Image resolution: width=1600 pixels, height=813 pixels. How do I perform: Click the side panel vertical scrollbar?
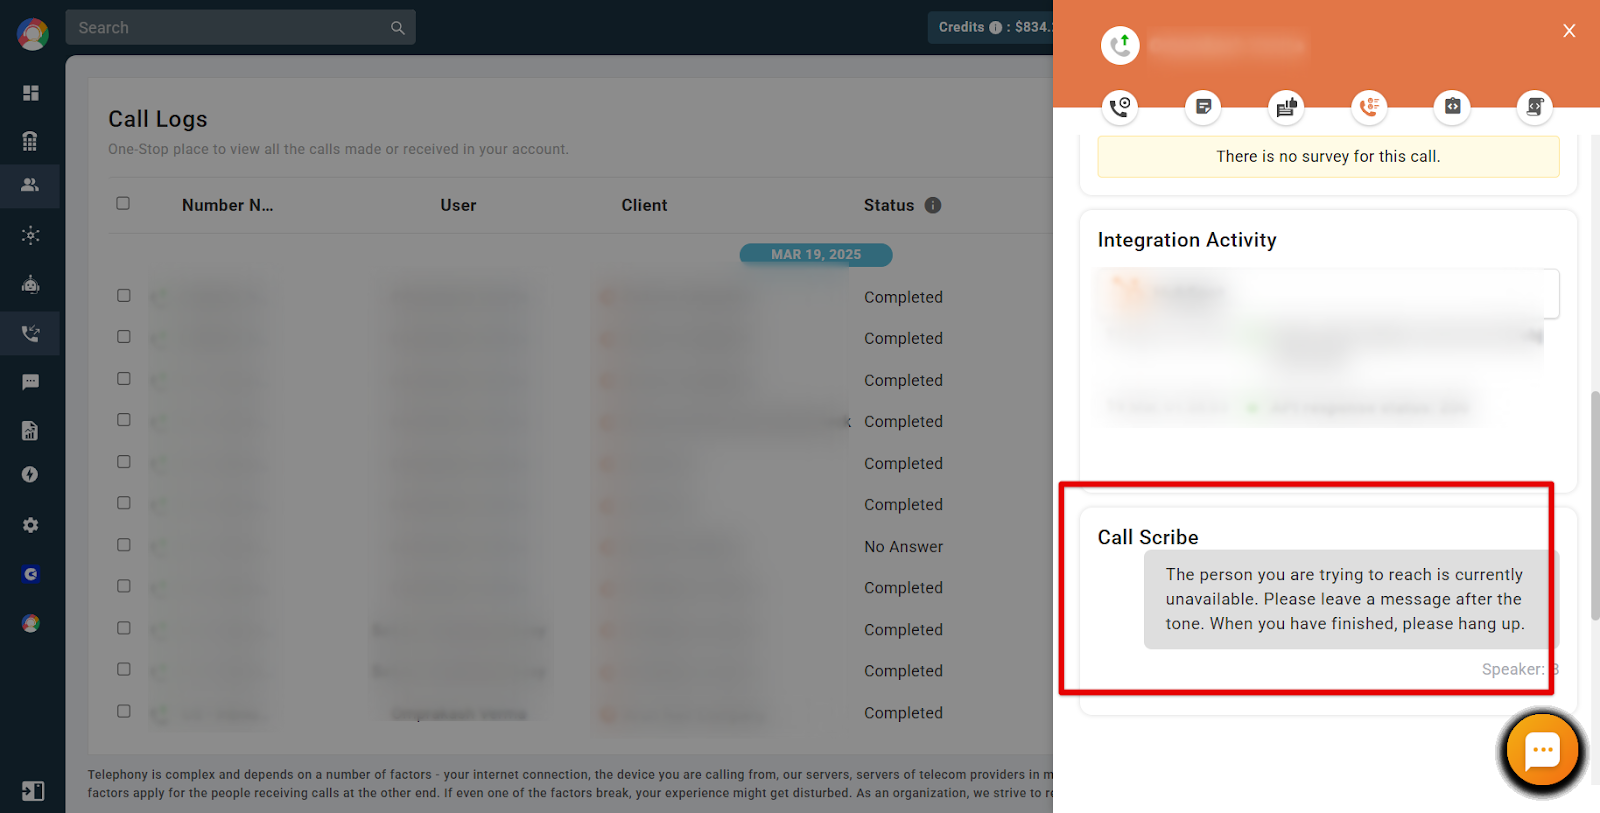point(1595,505)
